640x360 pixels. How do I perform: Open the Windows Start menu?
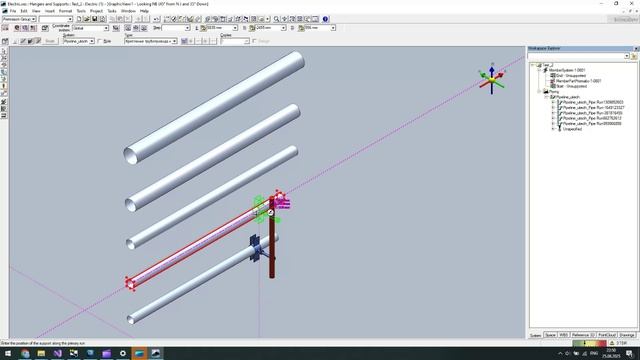coord(8,353)
